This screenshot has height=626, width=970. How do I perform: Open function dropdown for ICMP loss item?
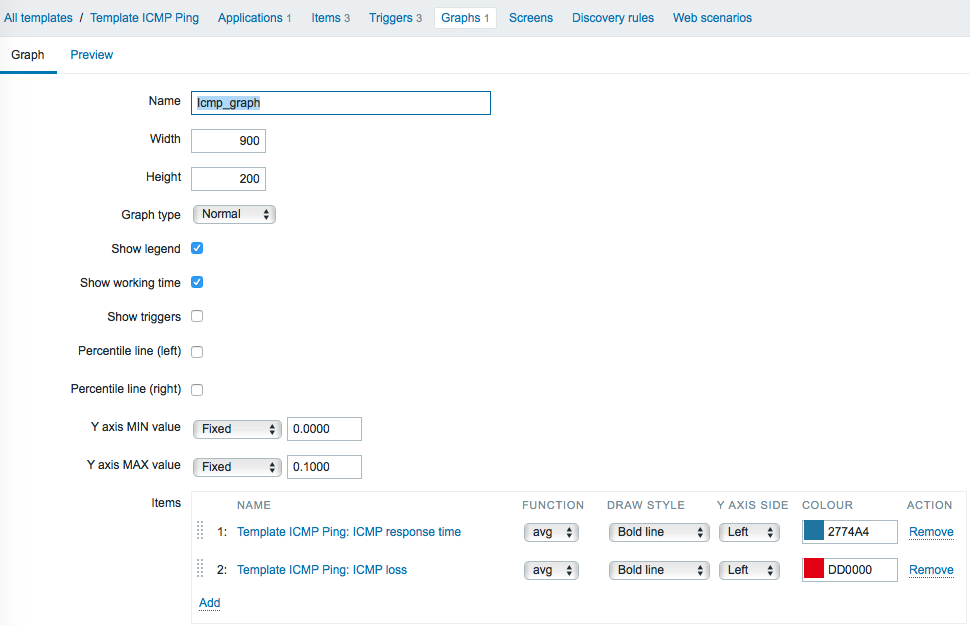[551, 570]
